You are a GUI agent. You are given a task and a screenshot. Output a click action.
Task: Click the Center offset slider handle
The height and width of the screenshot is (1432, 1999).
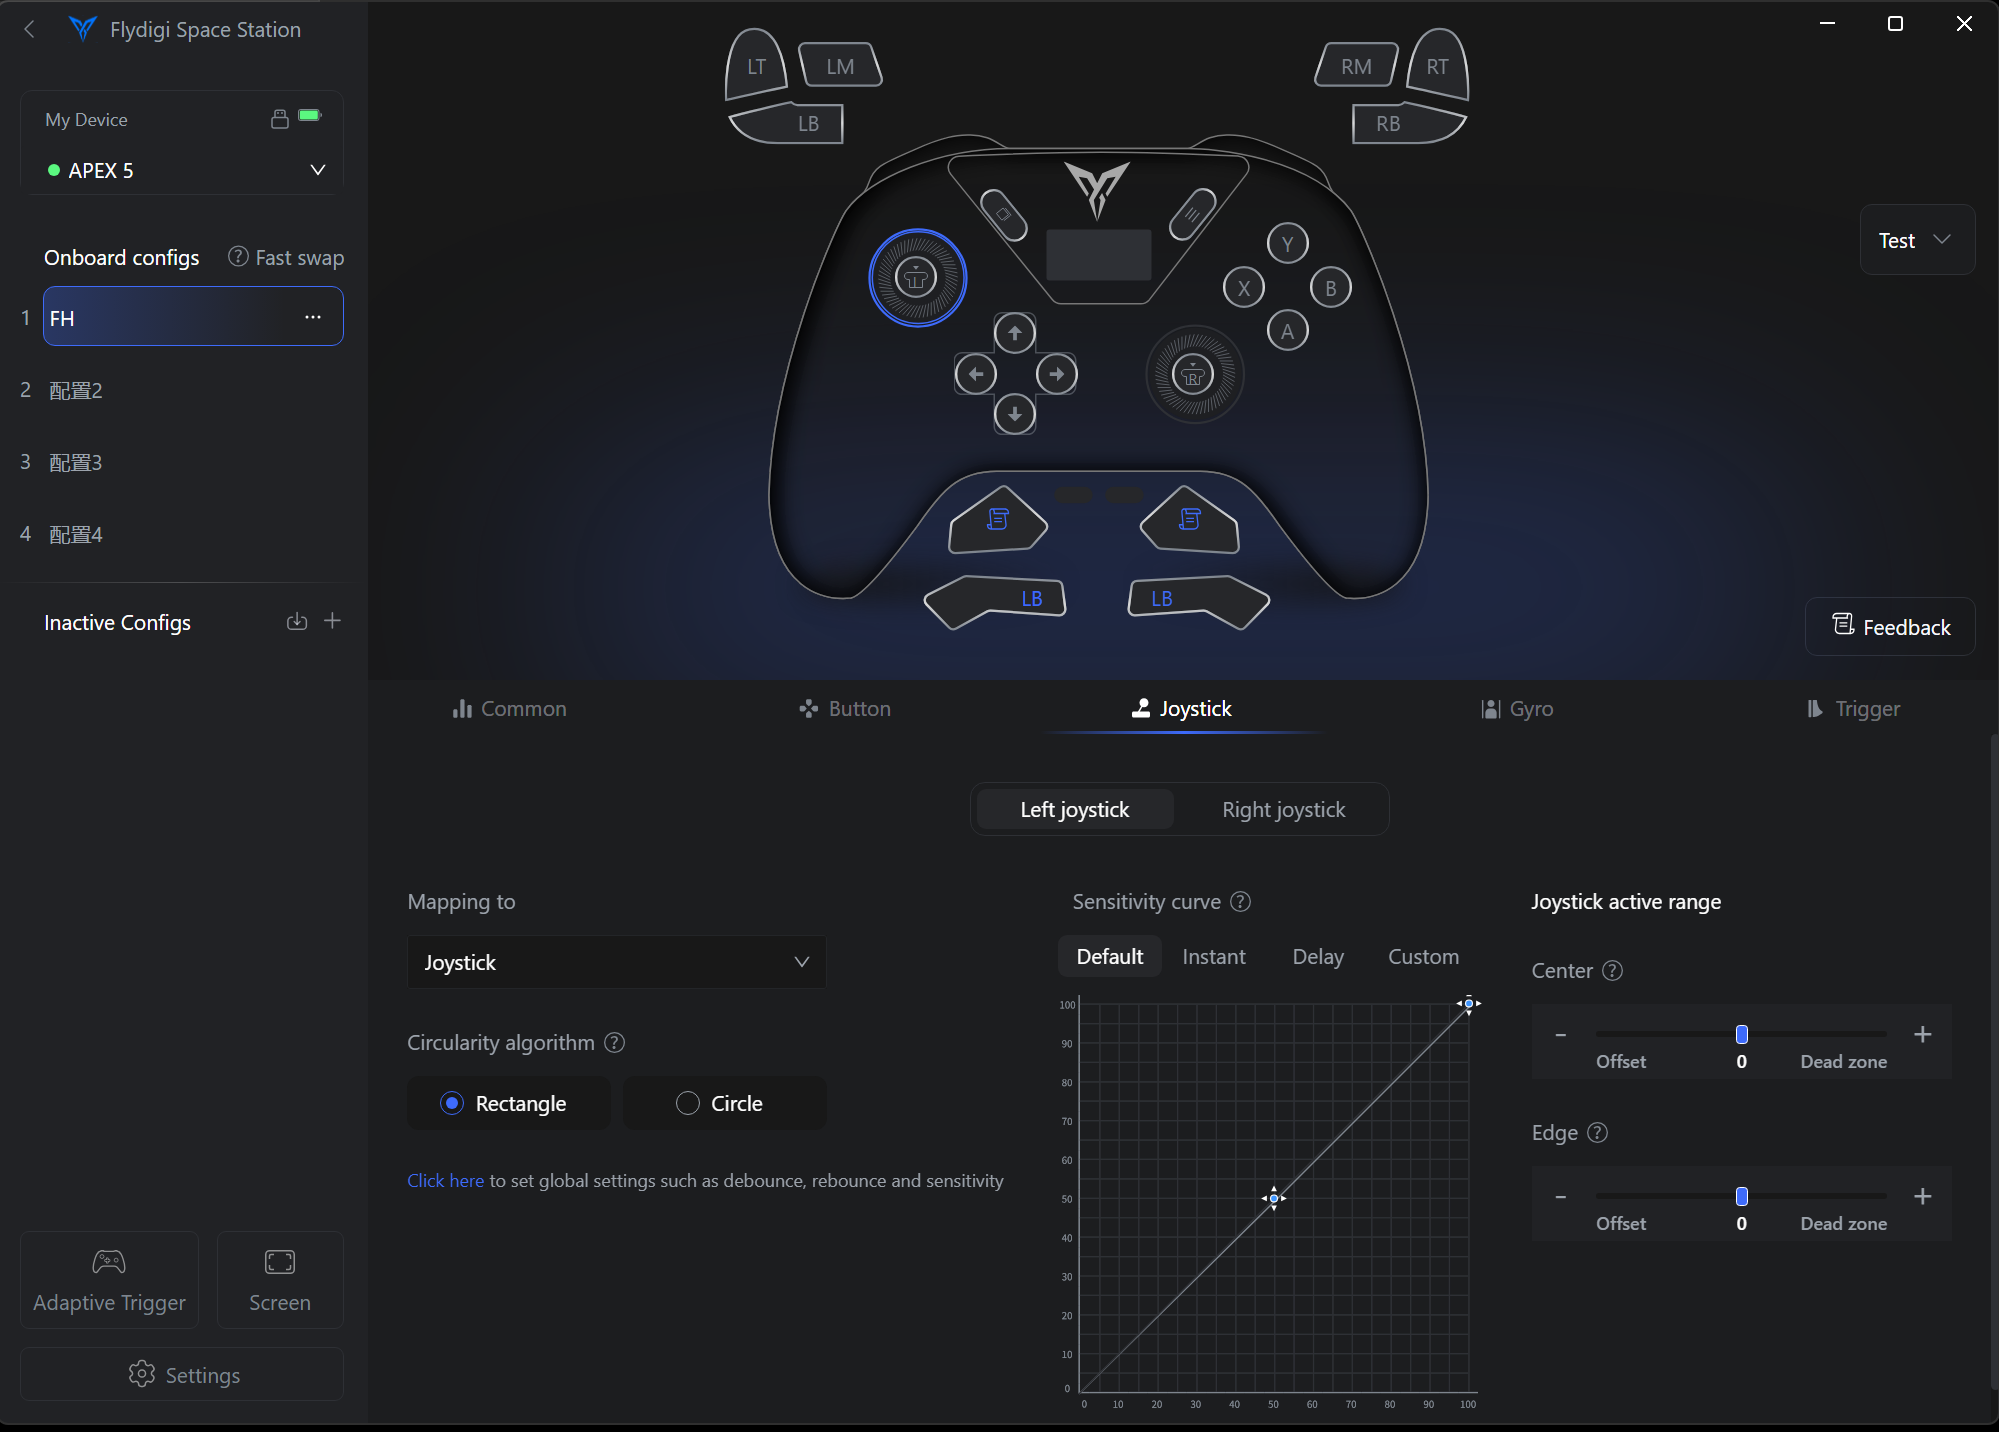tap(1741, 1034)
